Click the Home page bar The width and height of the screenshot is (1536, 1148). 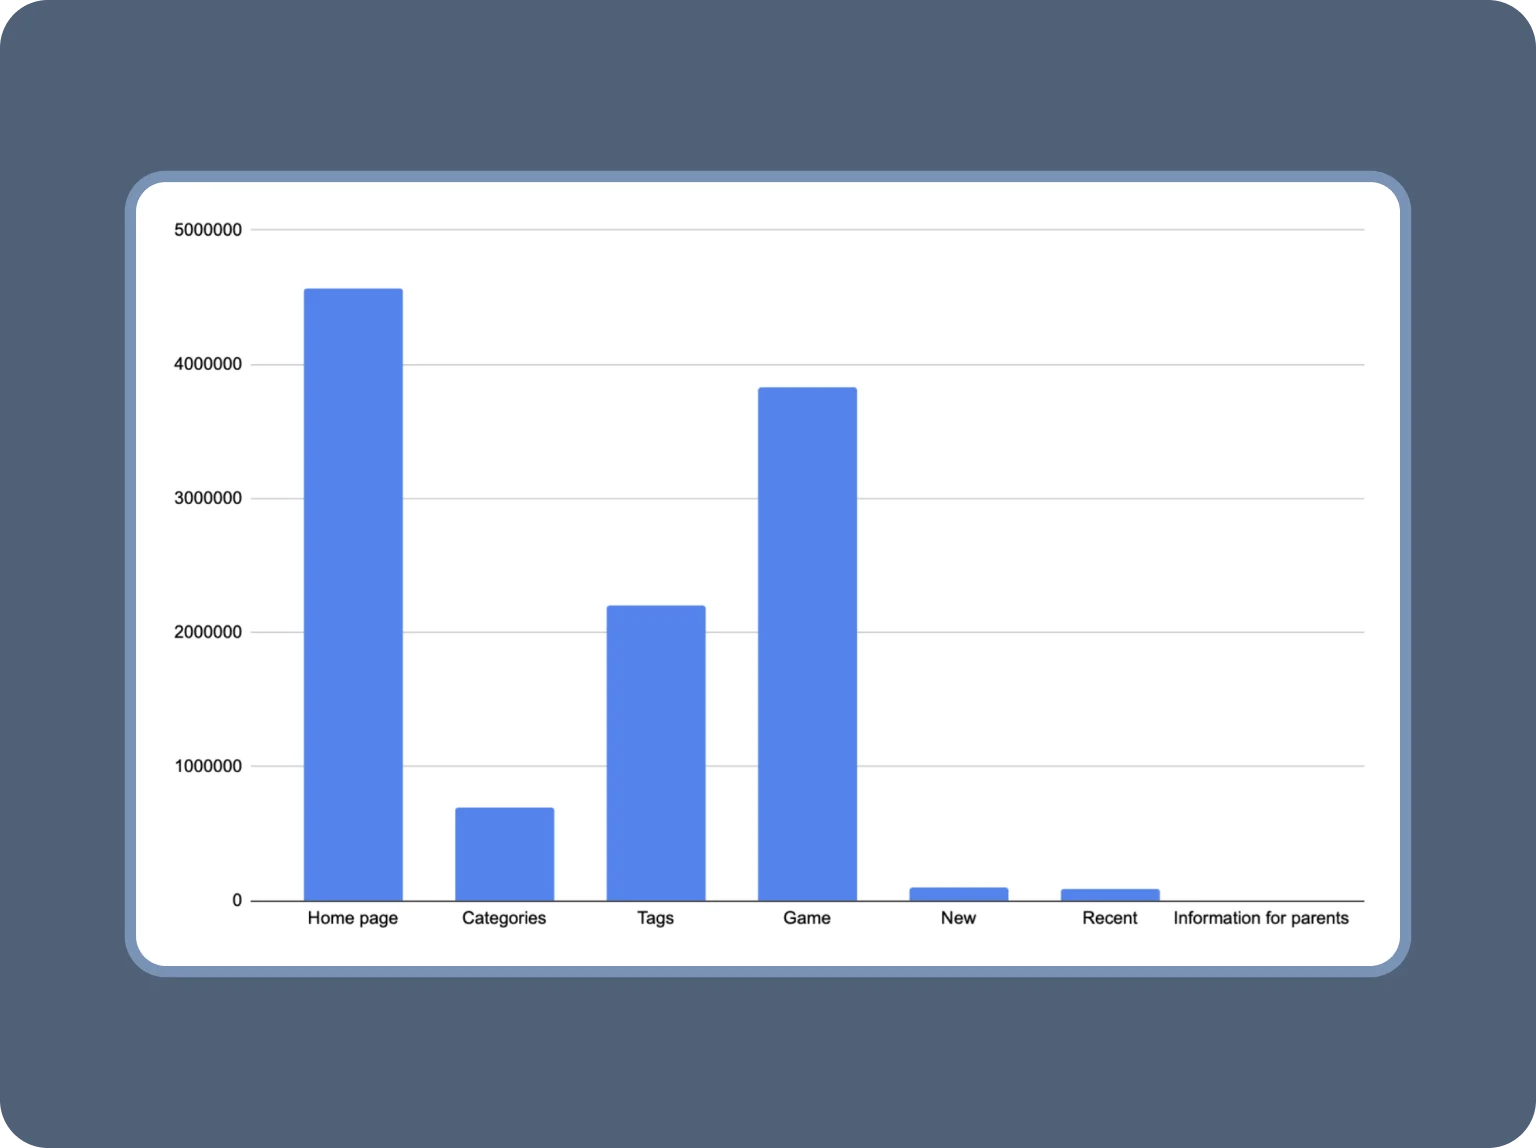(x=353, y=595)
